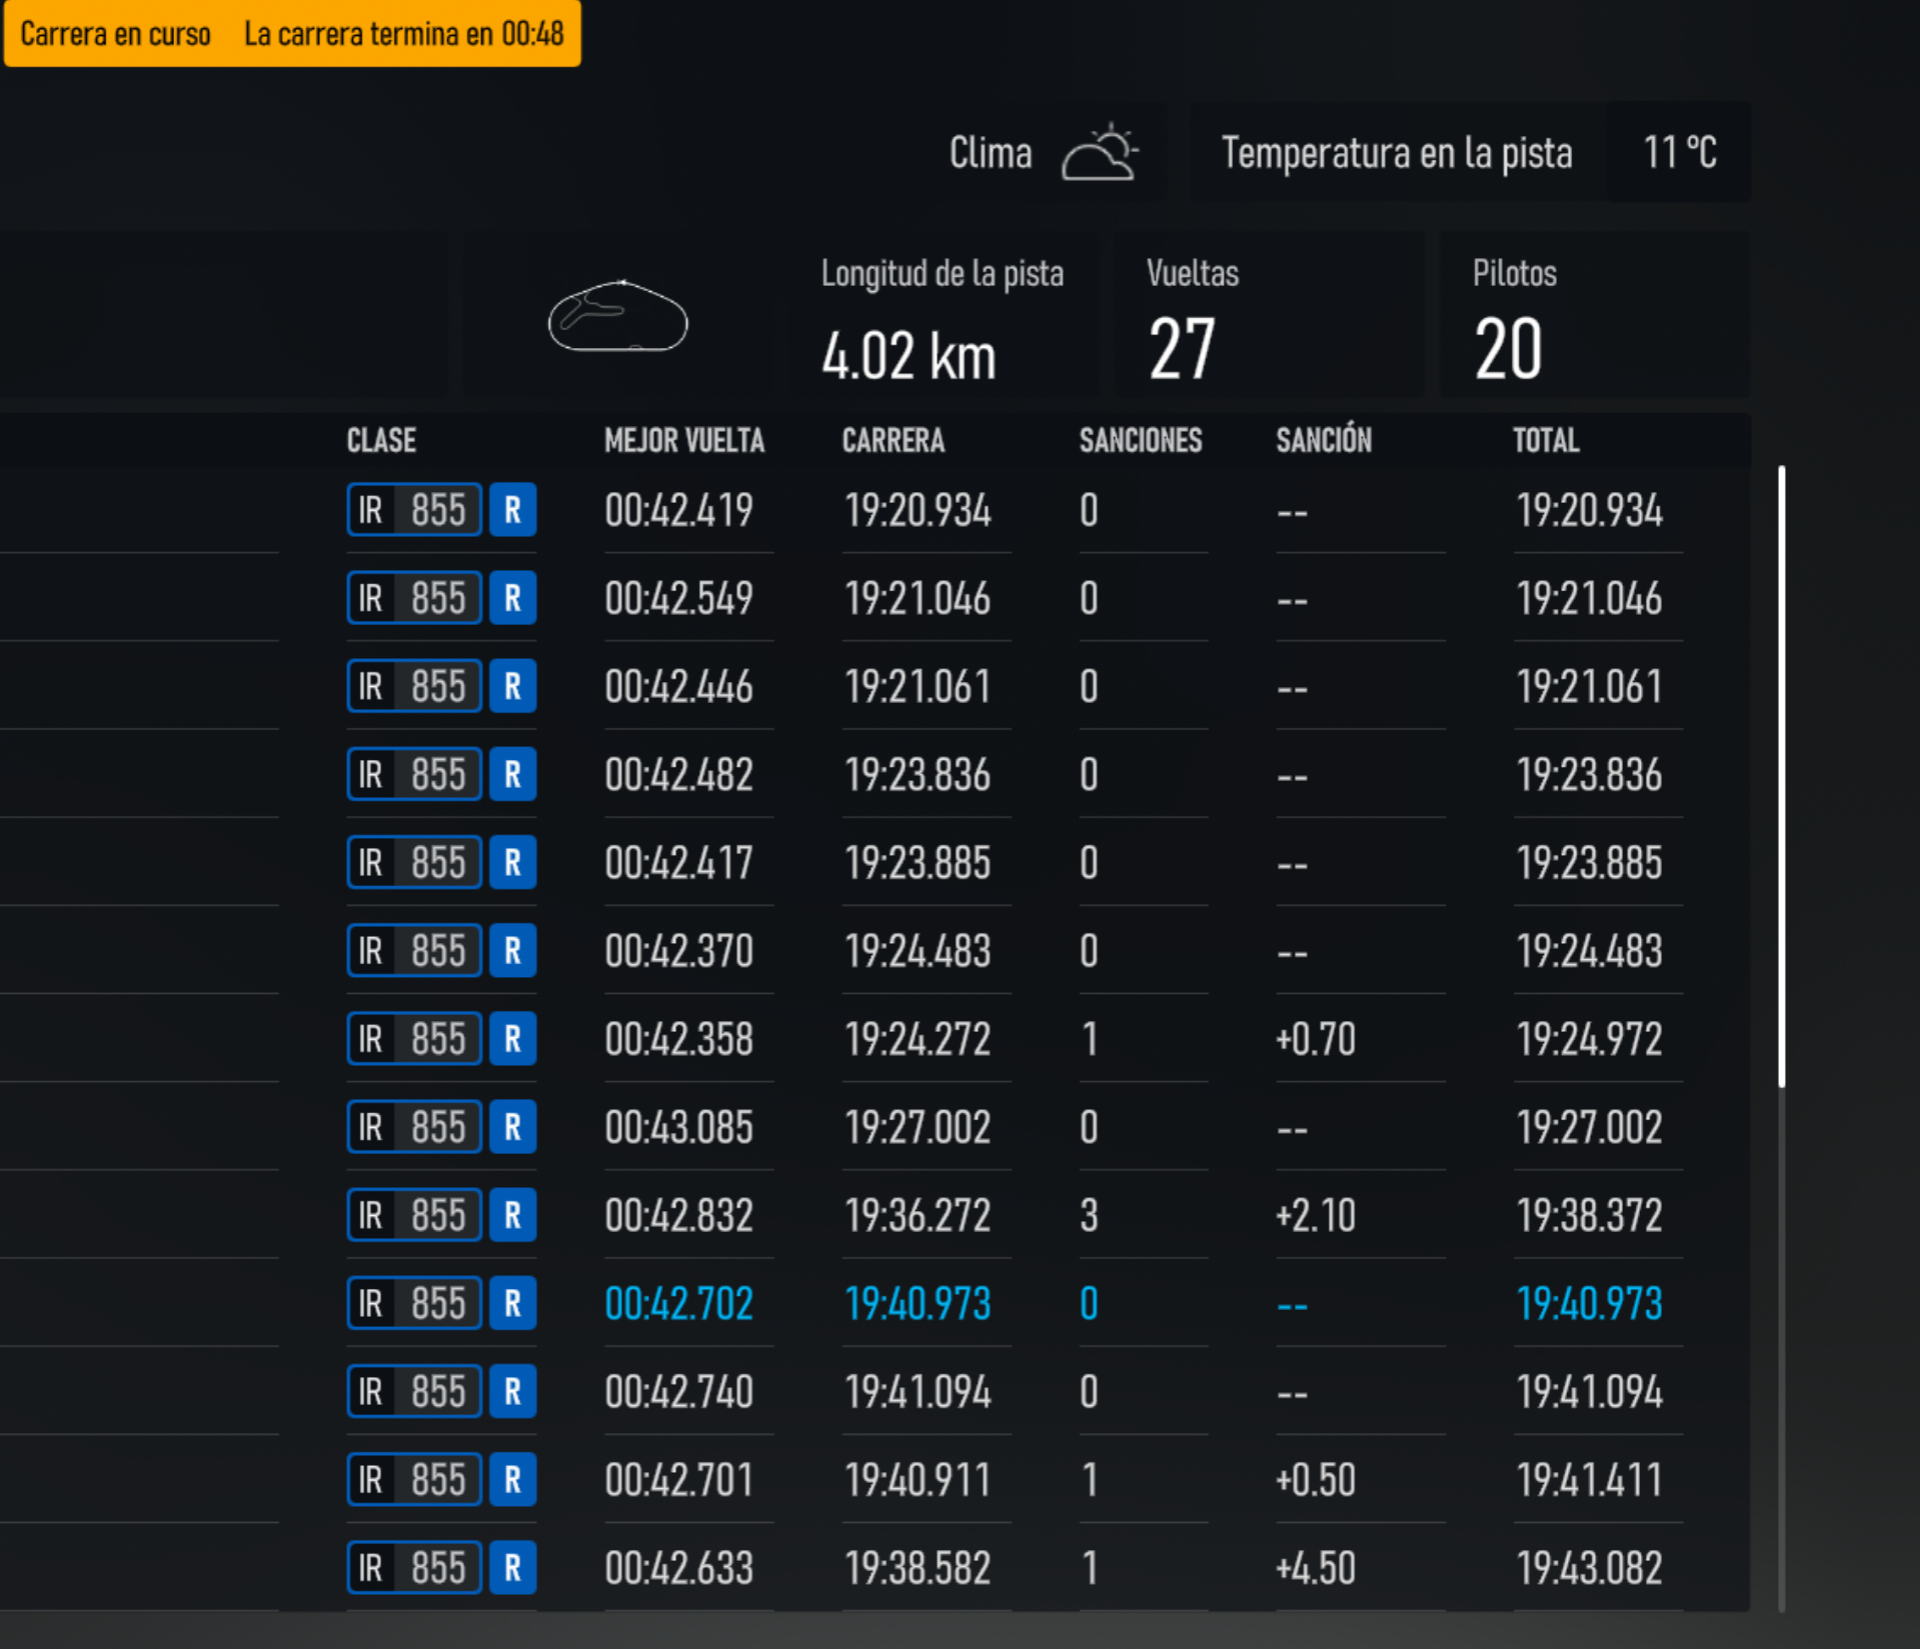The image size is (1920, 1649).
Task: Click the CLASE column header
Action: (x=381, y=440)
